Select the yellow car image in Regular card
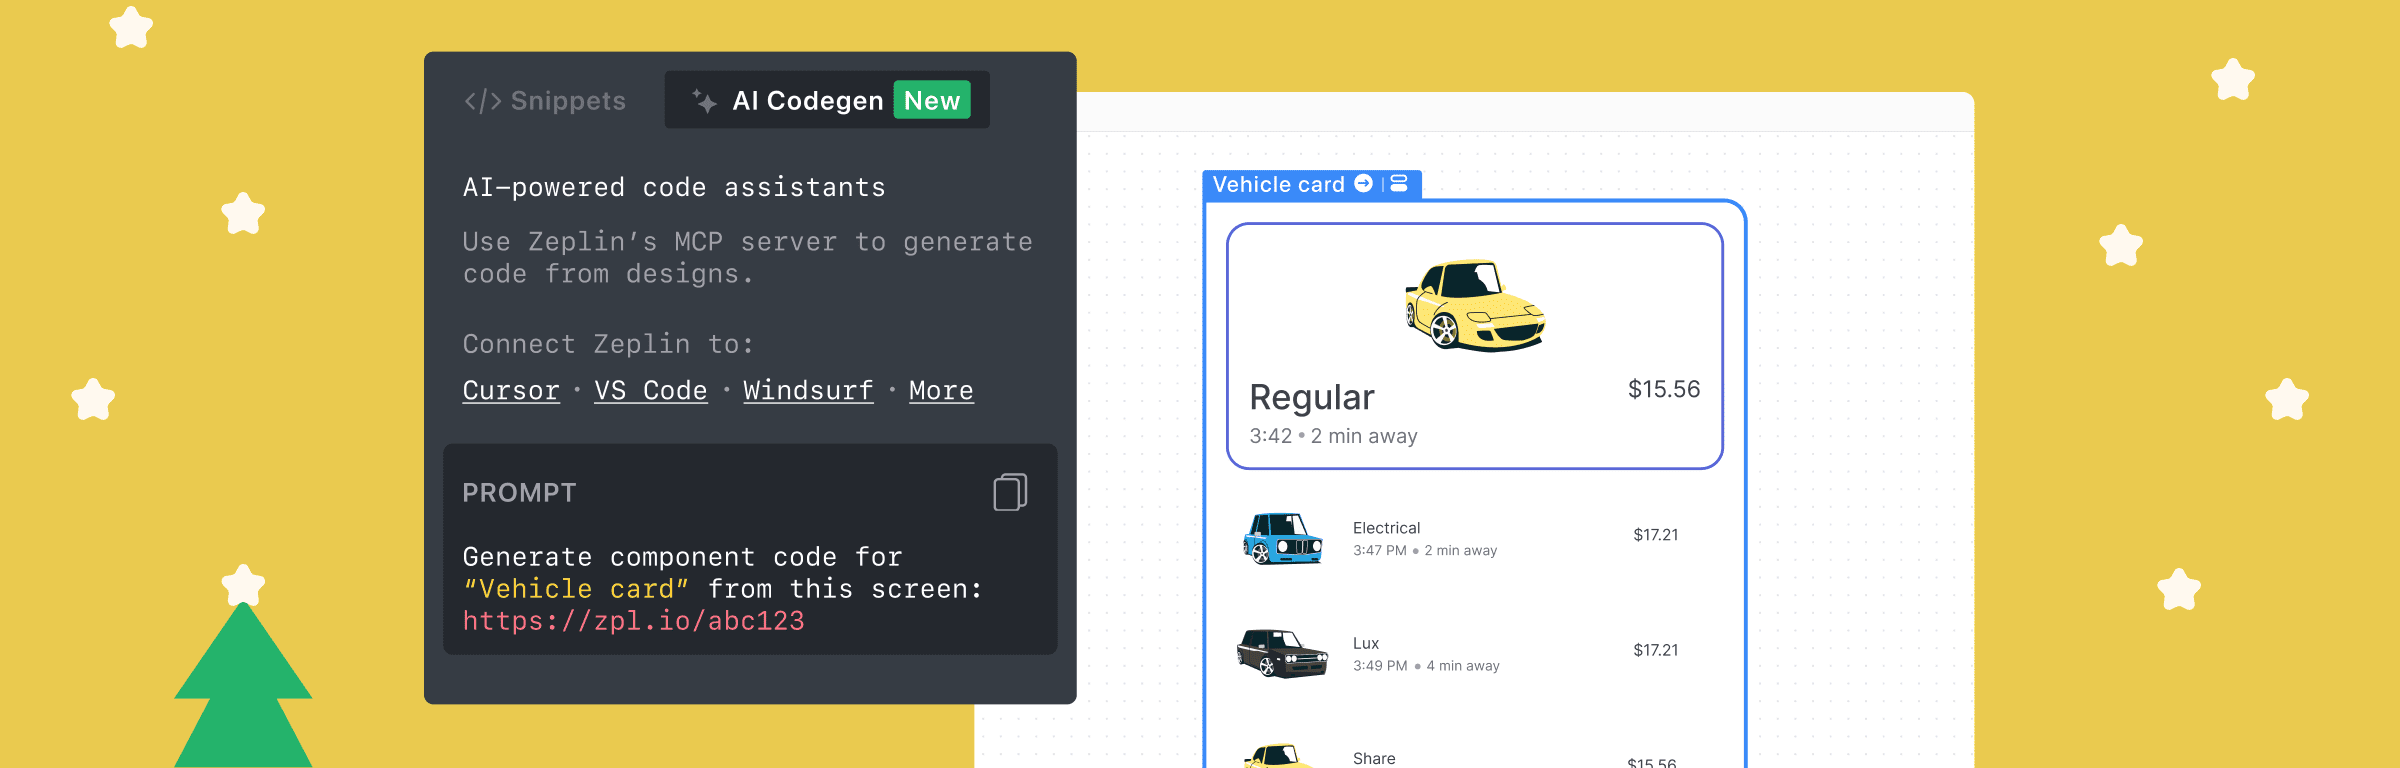This screenshot has height=768, width=2400. (x=1475, y=305)
